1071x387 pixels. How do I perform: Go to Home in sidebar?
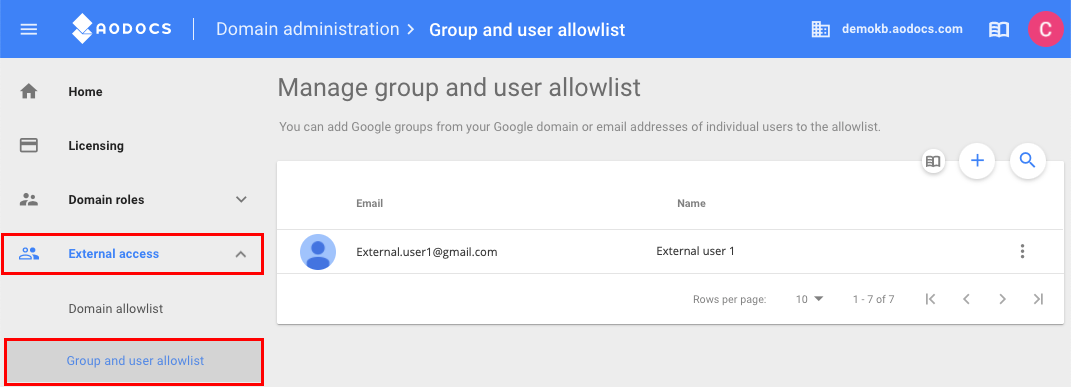(x=85, y=91)
